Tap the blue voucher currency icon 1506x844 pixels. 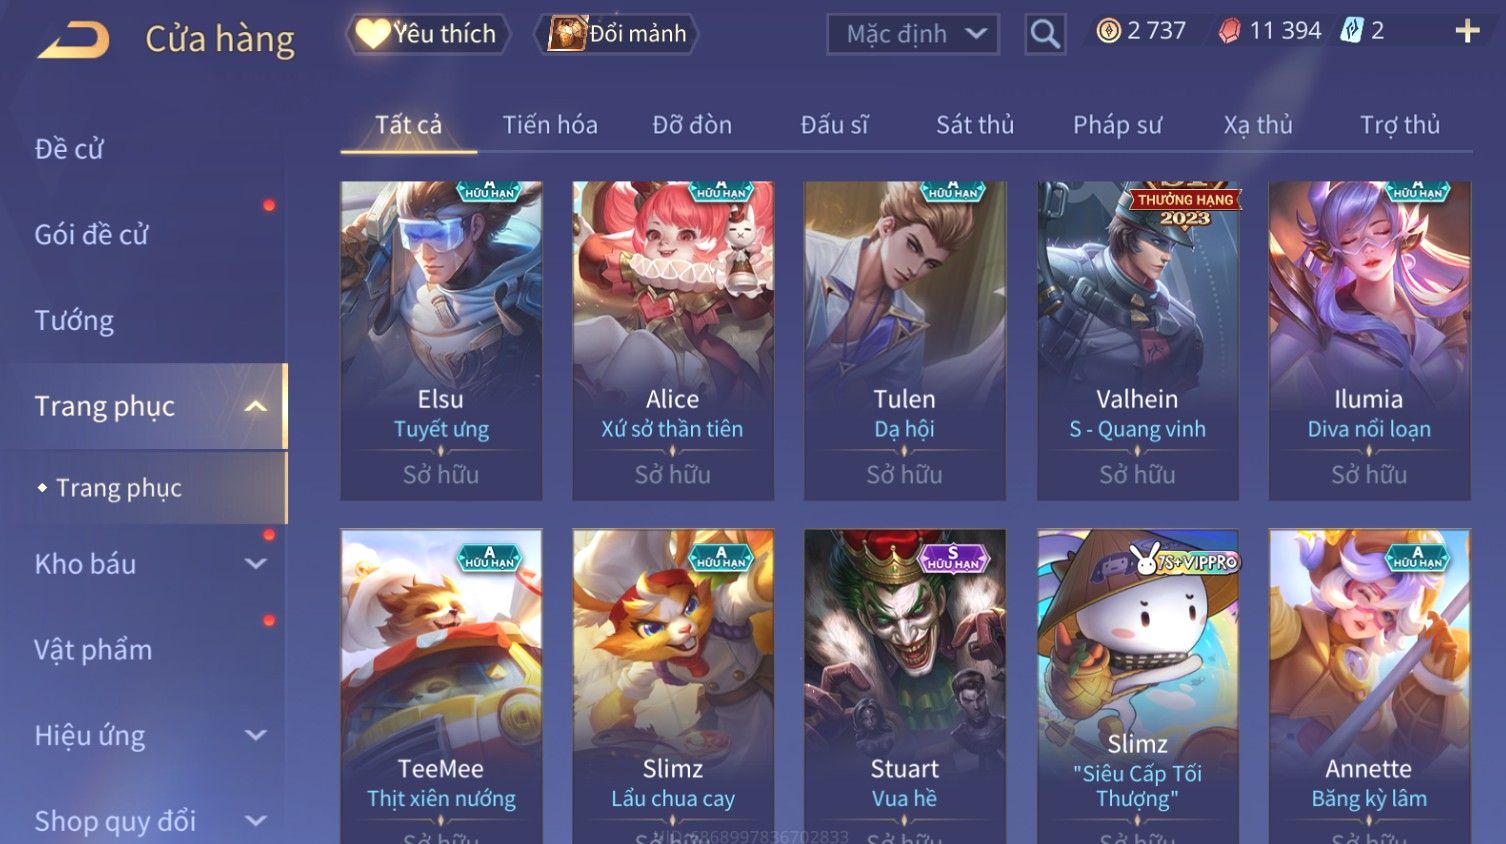tap(1351, 31)
